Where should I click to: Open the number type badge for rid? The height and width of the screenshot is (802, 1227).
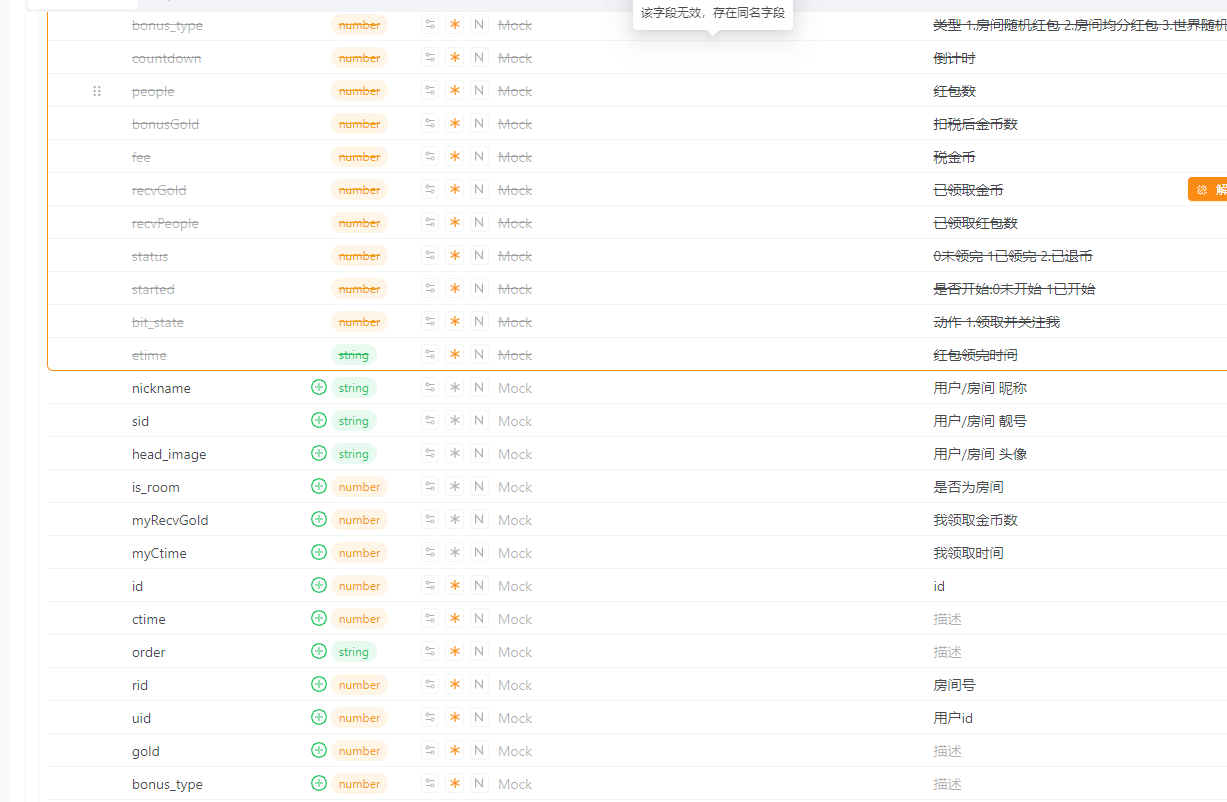click(x=359, y=684)
